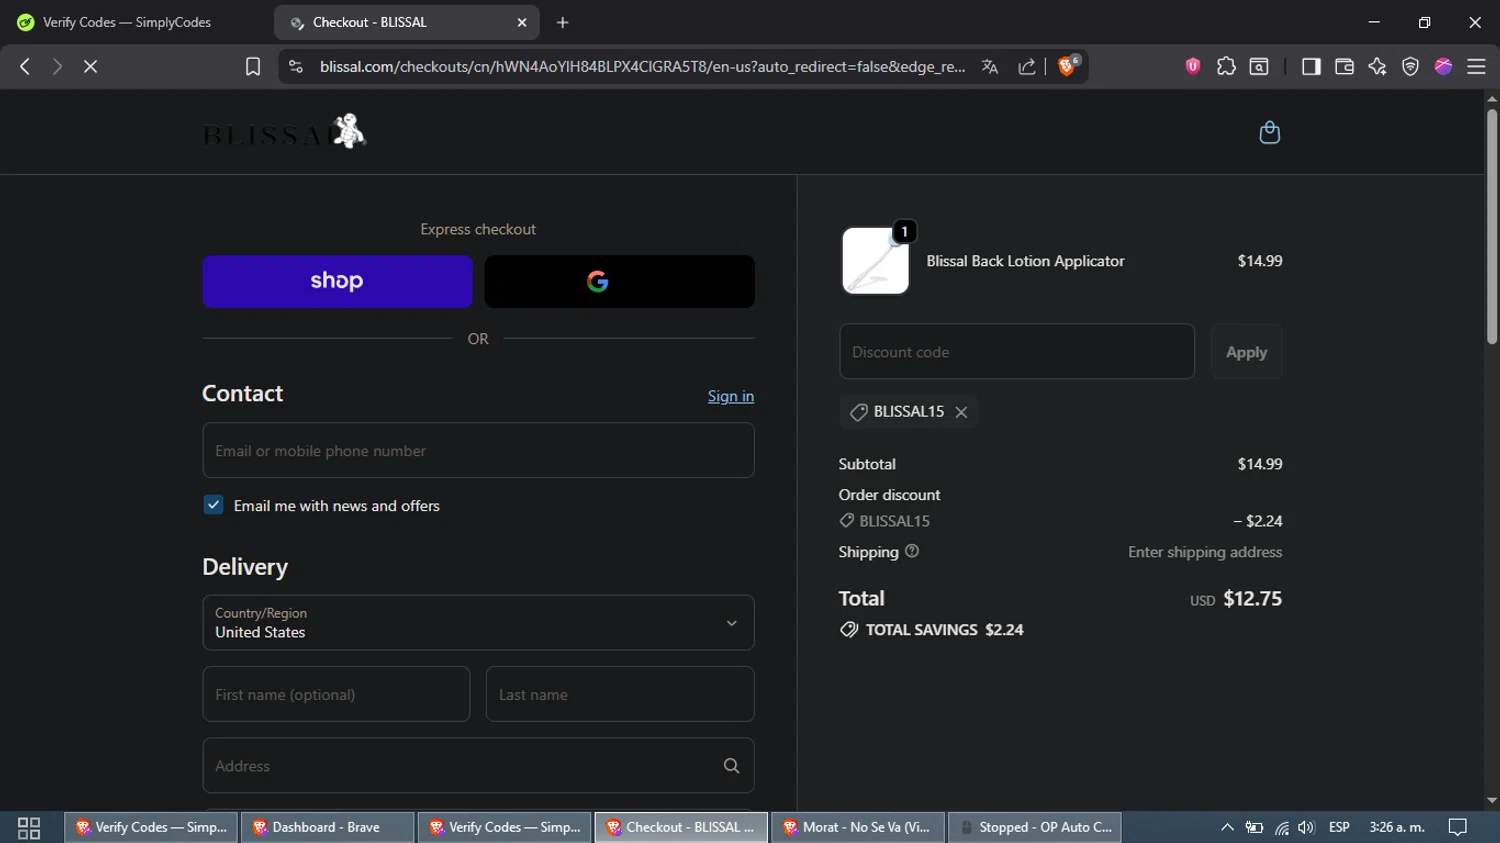The width and height of the screenshot is (1500, 843).
Task: Click the Sign in link
Action: click(x=731, y=396)
